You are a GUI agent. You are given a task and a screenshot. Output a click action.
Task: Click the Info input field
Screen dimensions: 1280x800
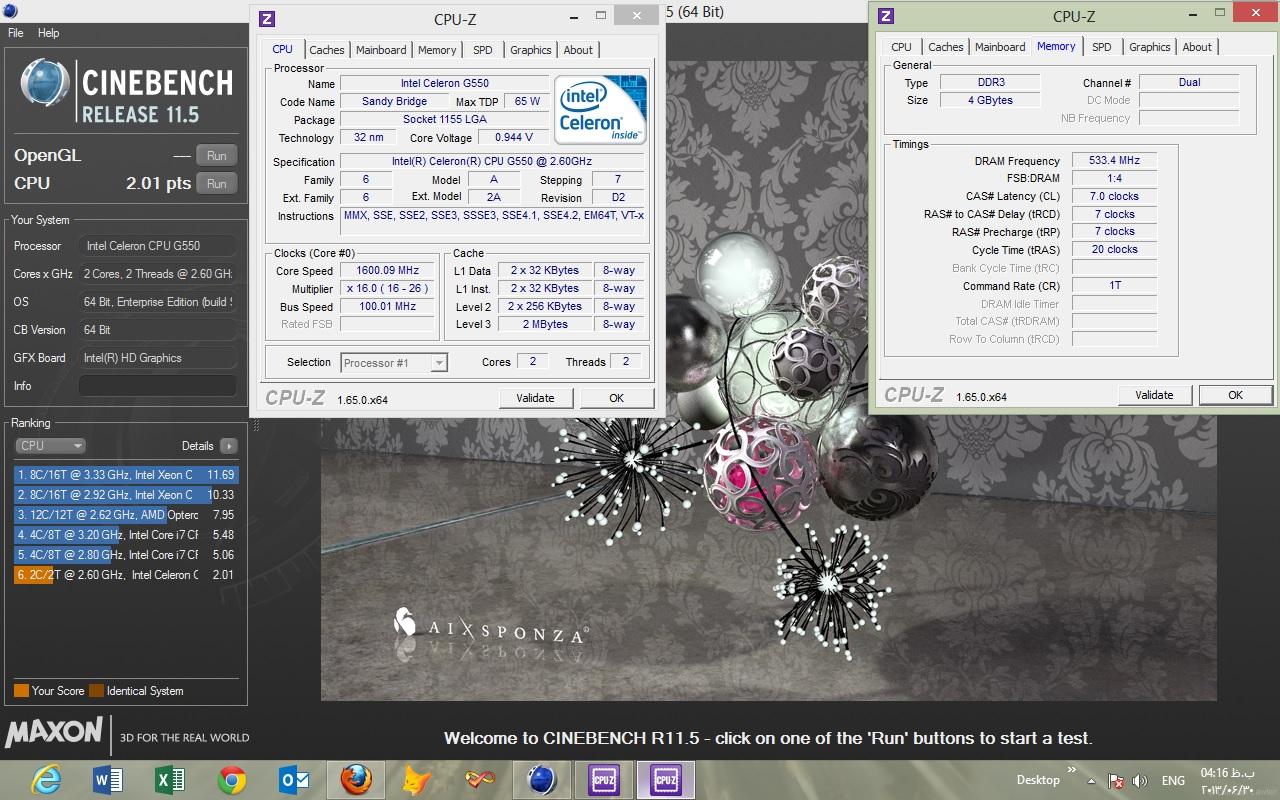[158, 385]
